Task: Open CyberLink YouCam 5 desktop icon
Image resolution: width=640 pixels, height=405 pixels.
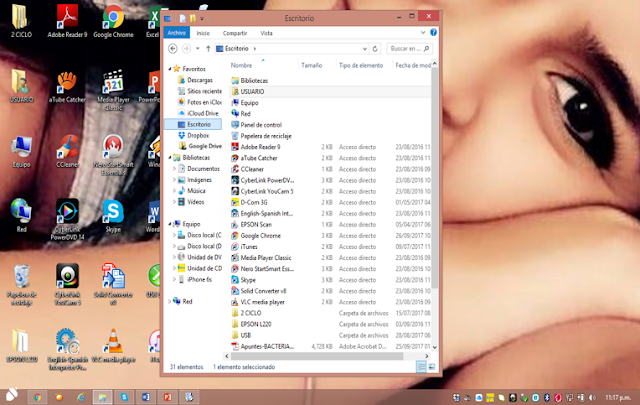Action: (x=67, y=285)
